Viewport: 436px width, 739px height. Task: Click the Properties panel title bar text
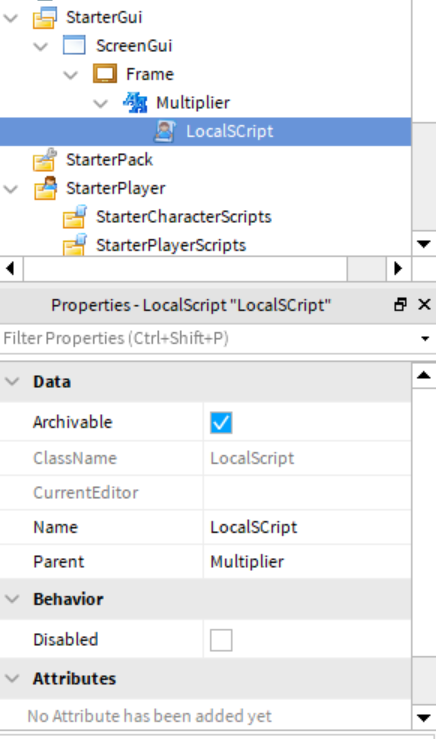(x=191, y=305)
